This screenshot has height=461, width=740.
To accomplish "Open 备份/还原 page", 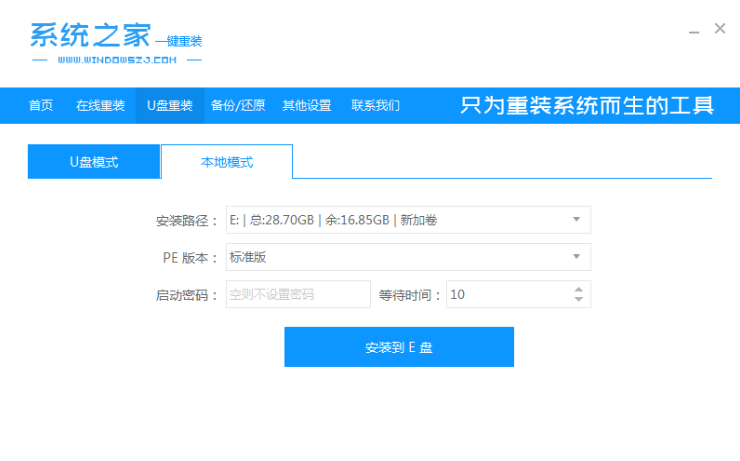I will tap(238, 105).
